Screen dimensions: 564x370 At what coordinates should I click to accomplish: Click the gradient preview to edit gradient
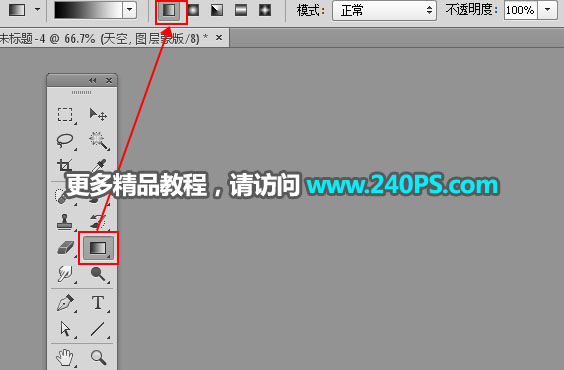coord(88,10)
